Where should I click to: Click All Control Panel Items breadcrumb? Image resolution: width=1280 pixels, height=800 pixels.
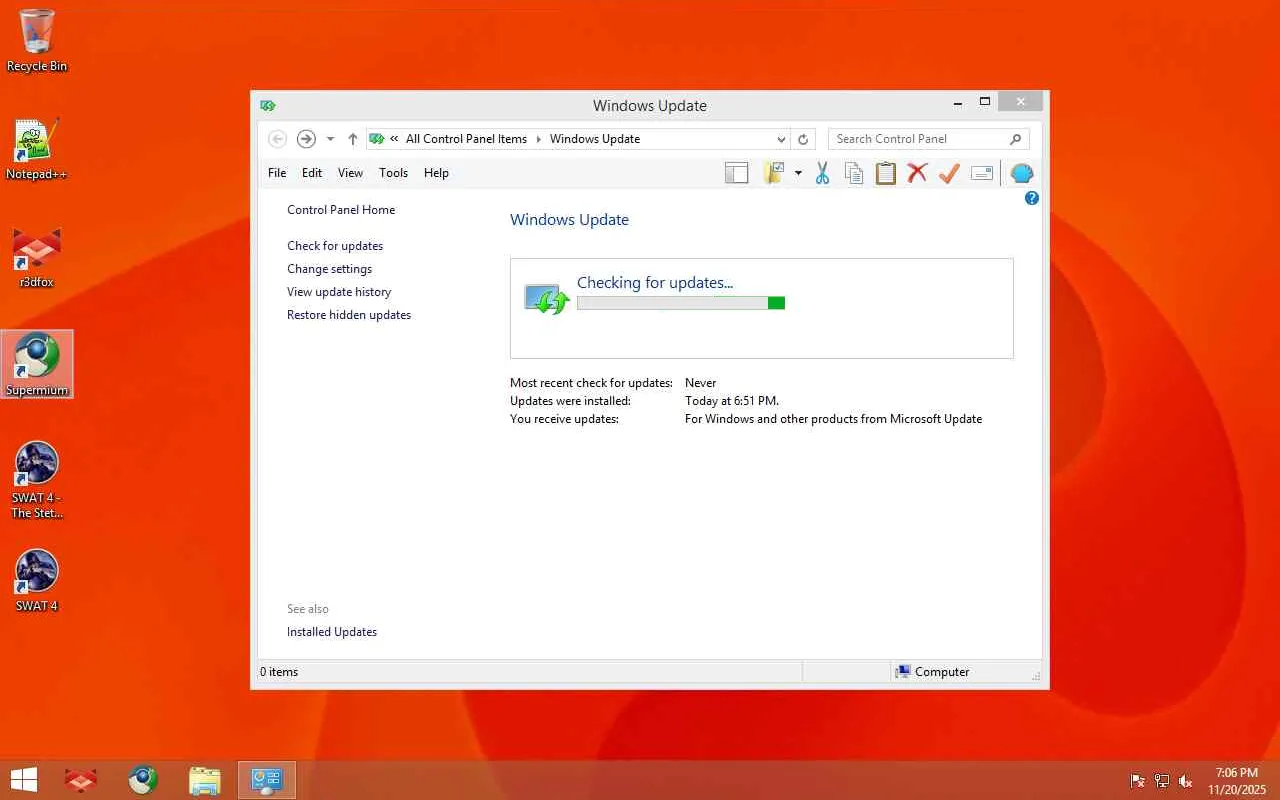pyautogui.click(x=466, y=139)
